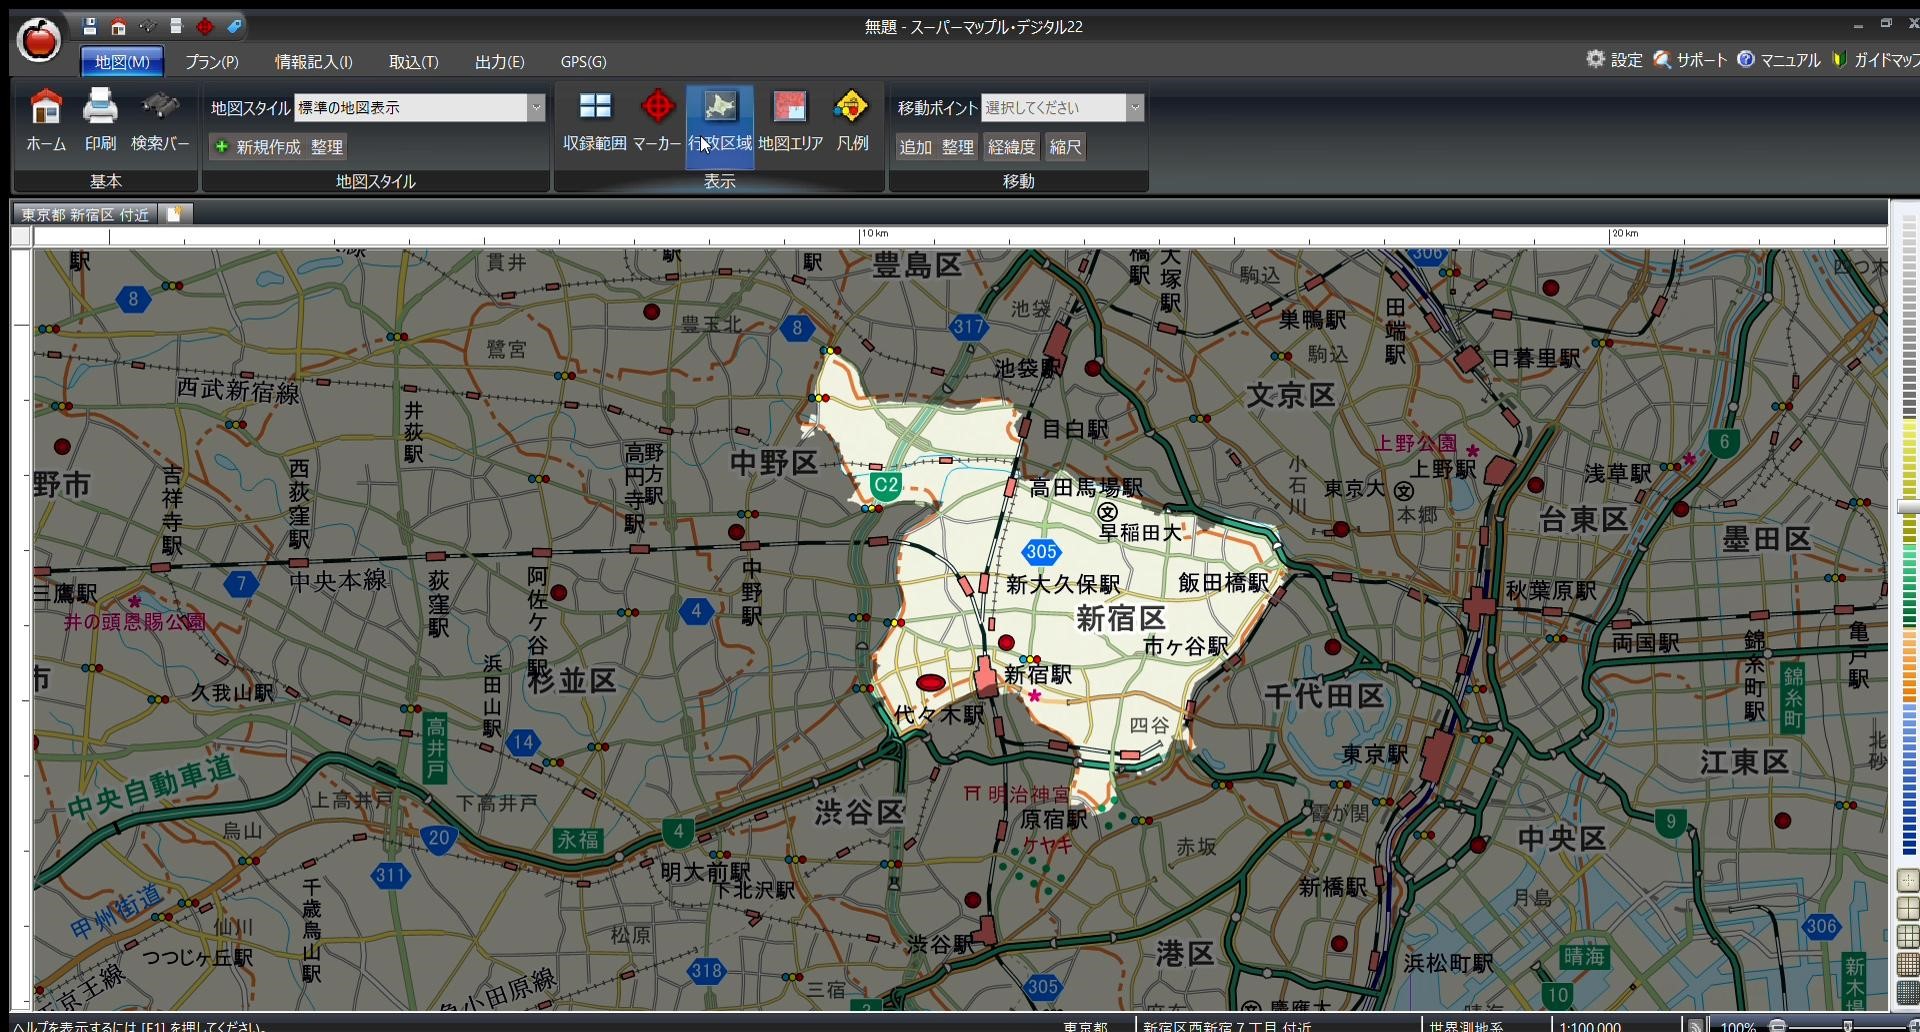Click the 千代田区 label on the map

pos(1324,696)
